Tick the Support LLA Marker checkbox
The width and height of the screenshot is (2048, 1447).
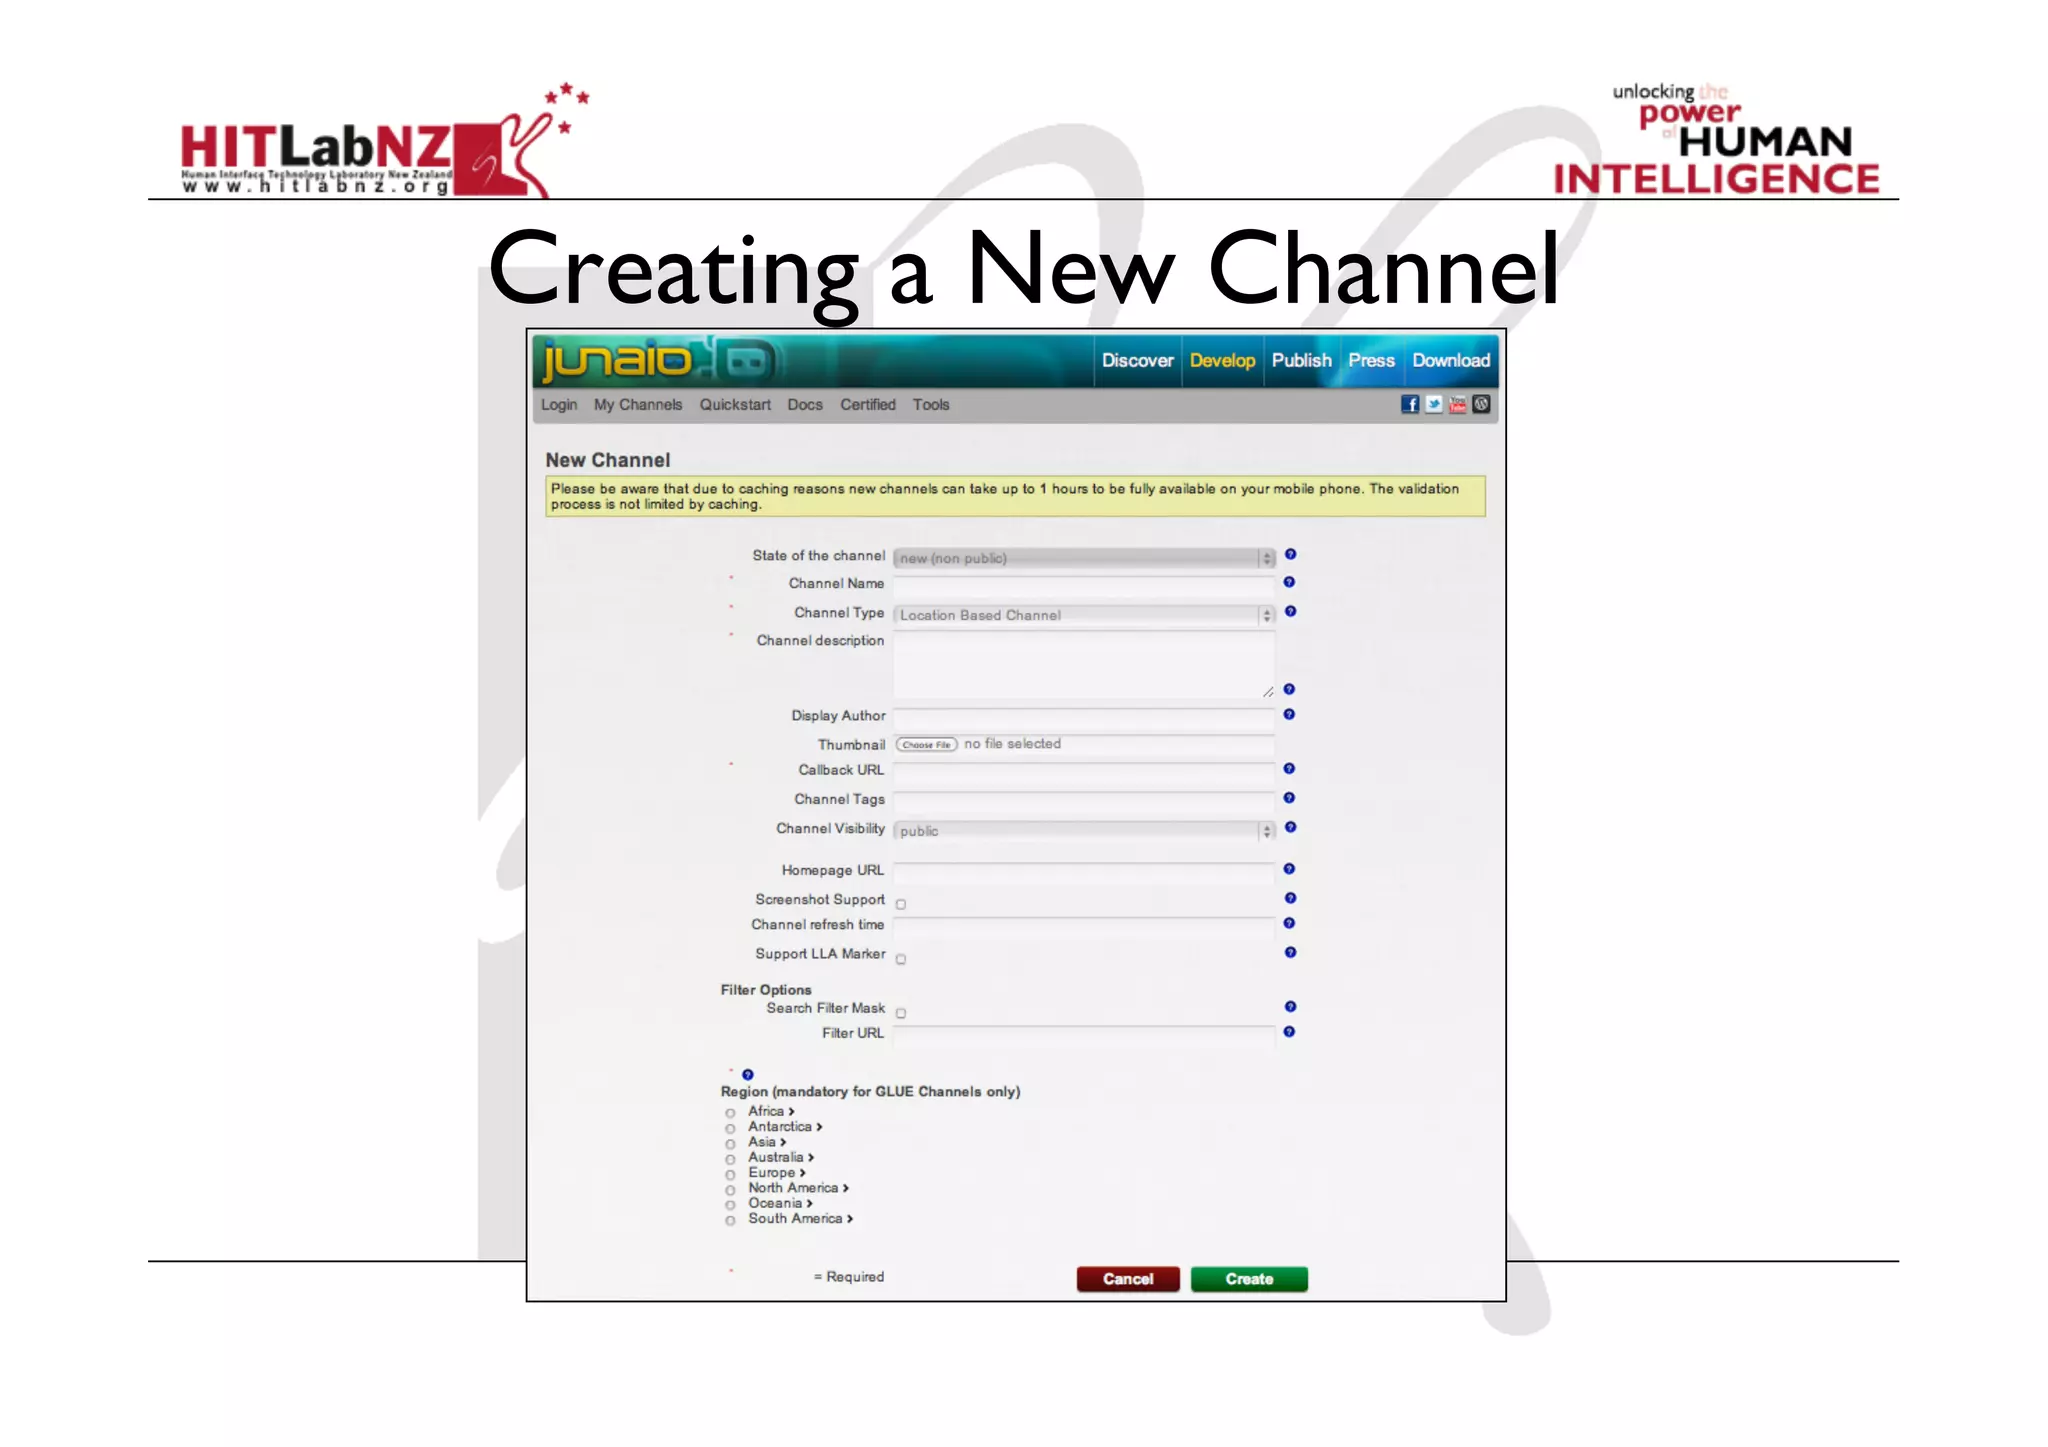point(901,959)
